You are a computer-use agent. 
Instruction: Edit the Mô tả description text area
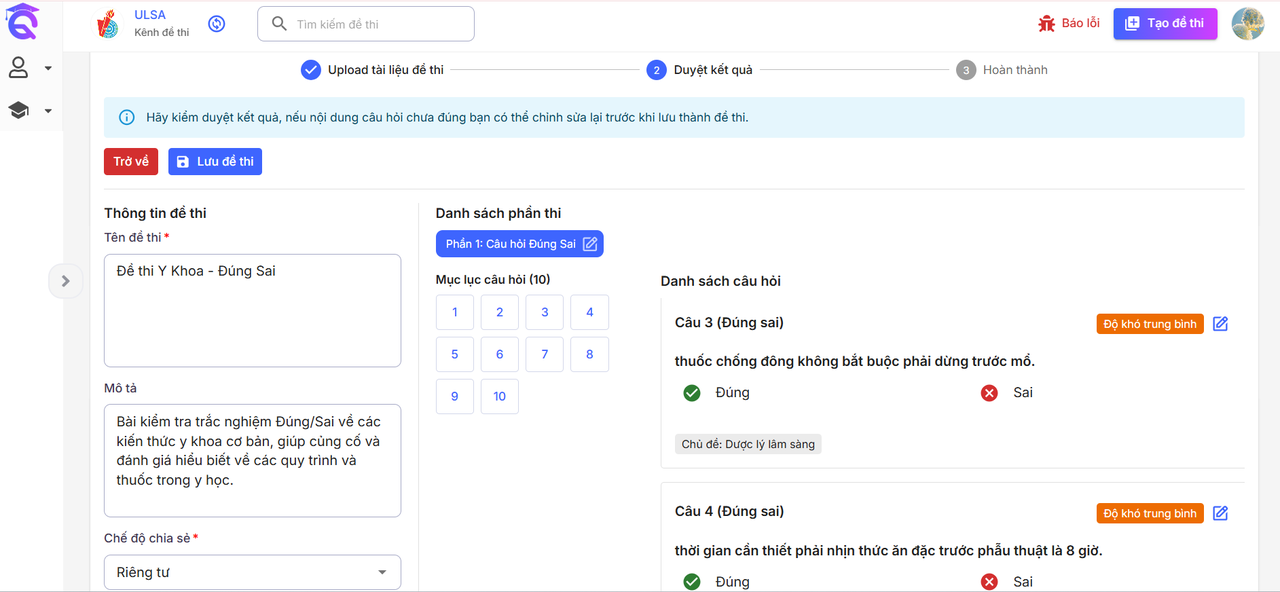click(252, 460)
